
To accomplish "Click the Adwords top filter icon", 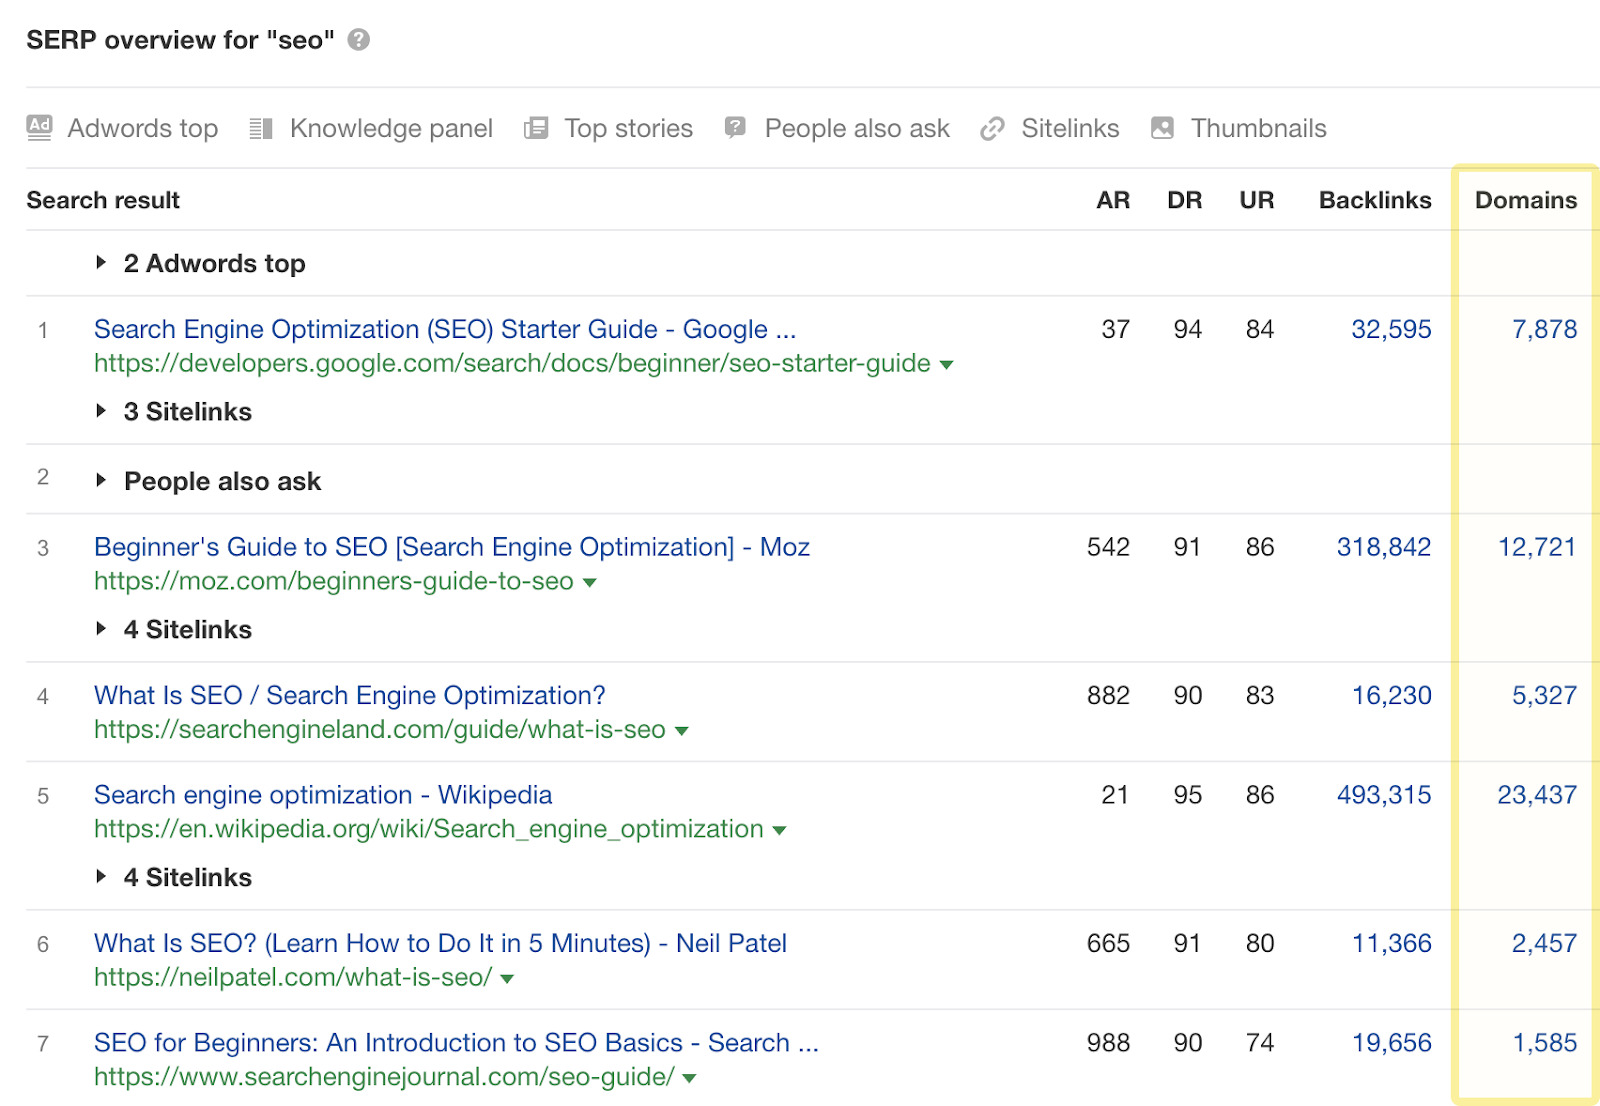I will point(39,127).
